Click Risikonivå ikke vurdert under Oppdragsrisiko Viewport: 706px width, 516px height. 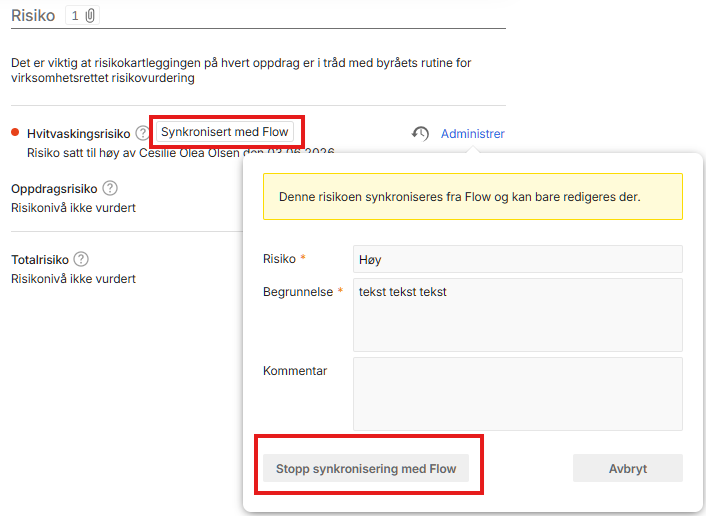[x=73, y=208]
